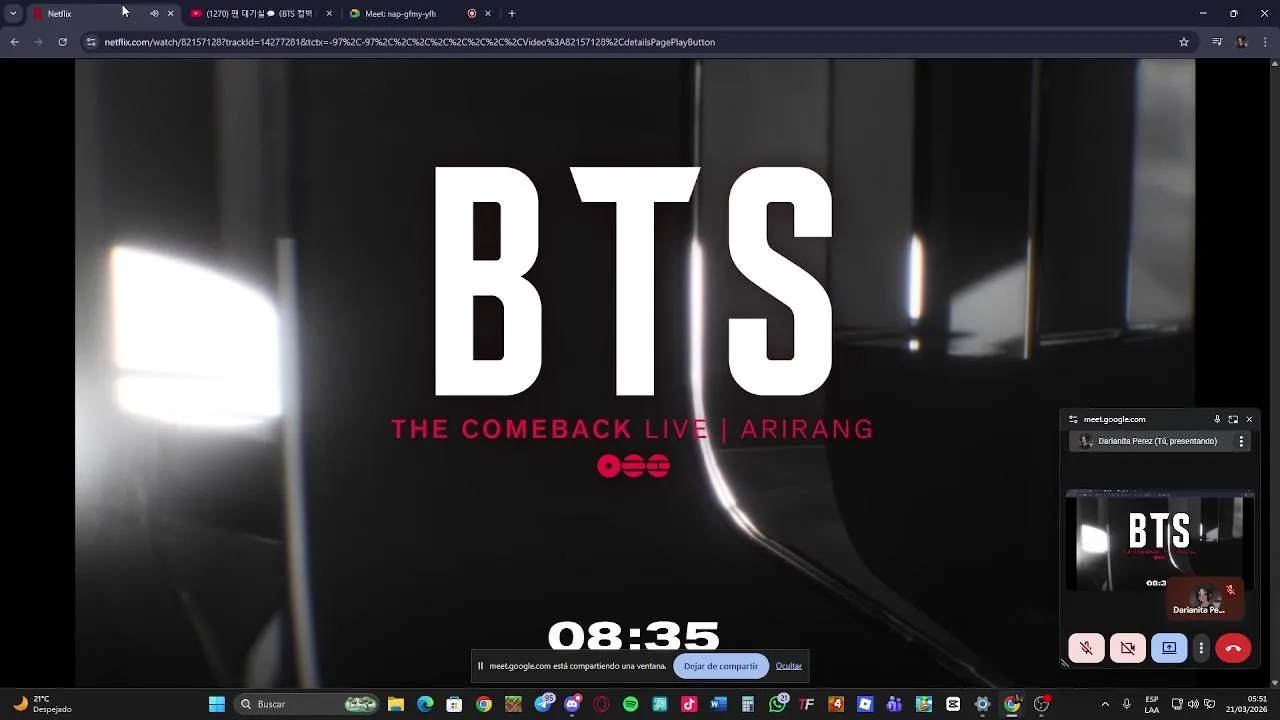Open Spotify from taskbar
This screenshot has height=720, width=1280.
(630, 704)
